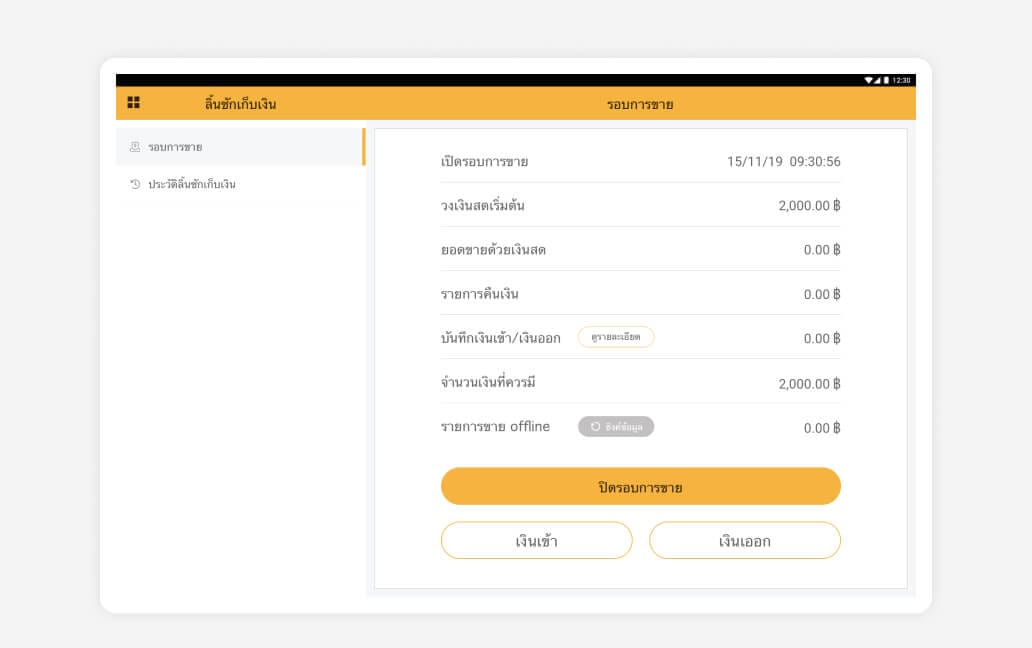
Task: Tap the Wi-Fi icon in status bar
Action: click(869, 80)
